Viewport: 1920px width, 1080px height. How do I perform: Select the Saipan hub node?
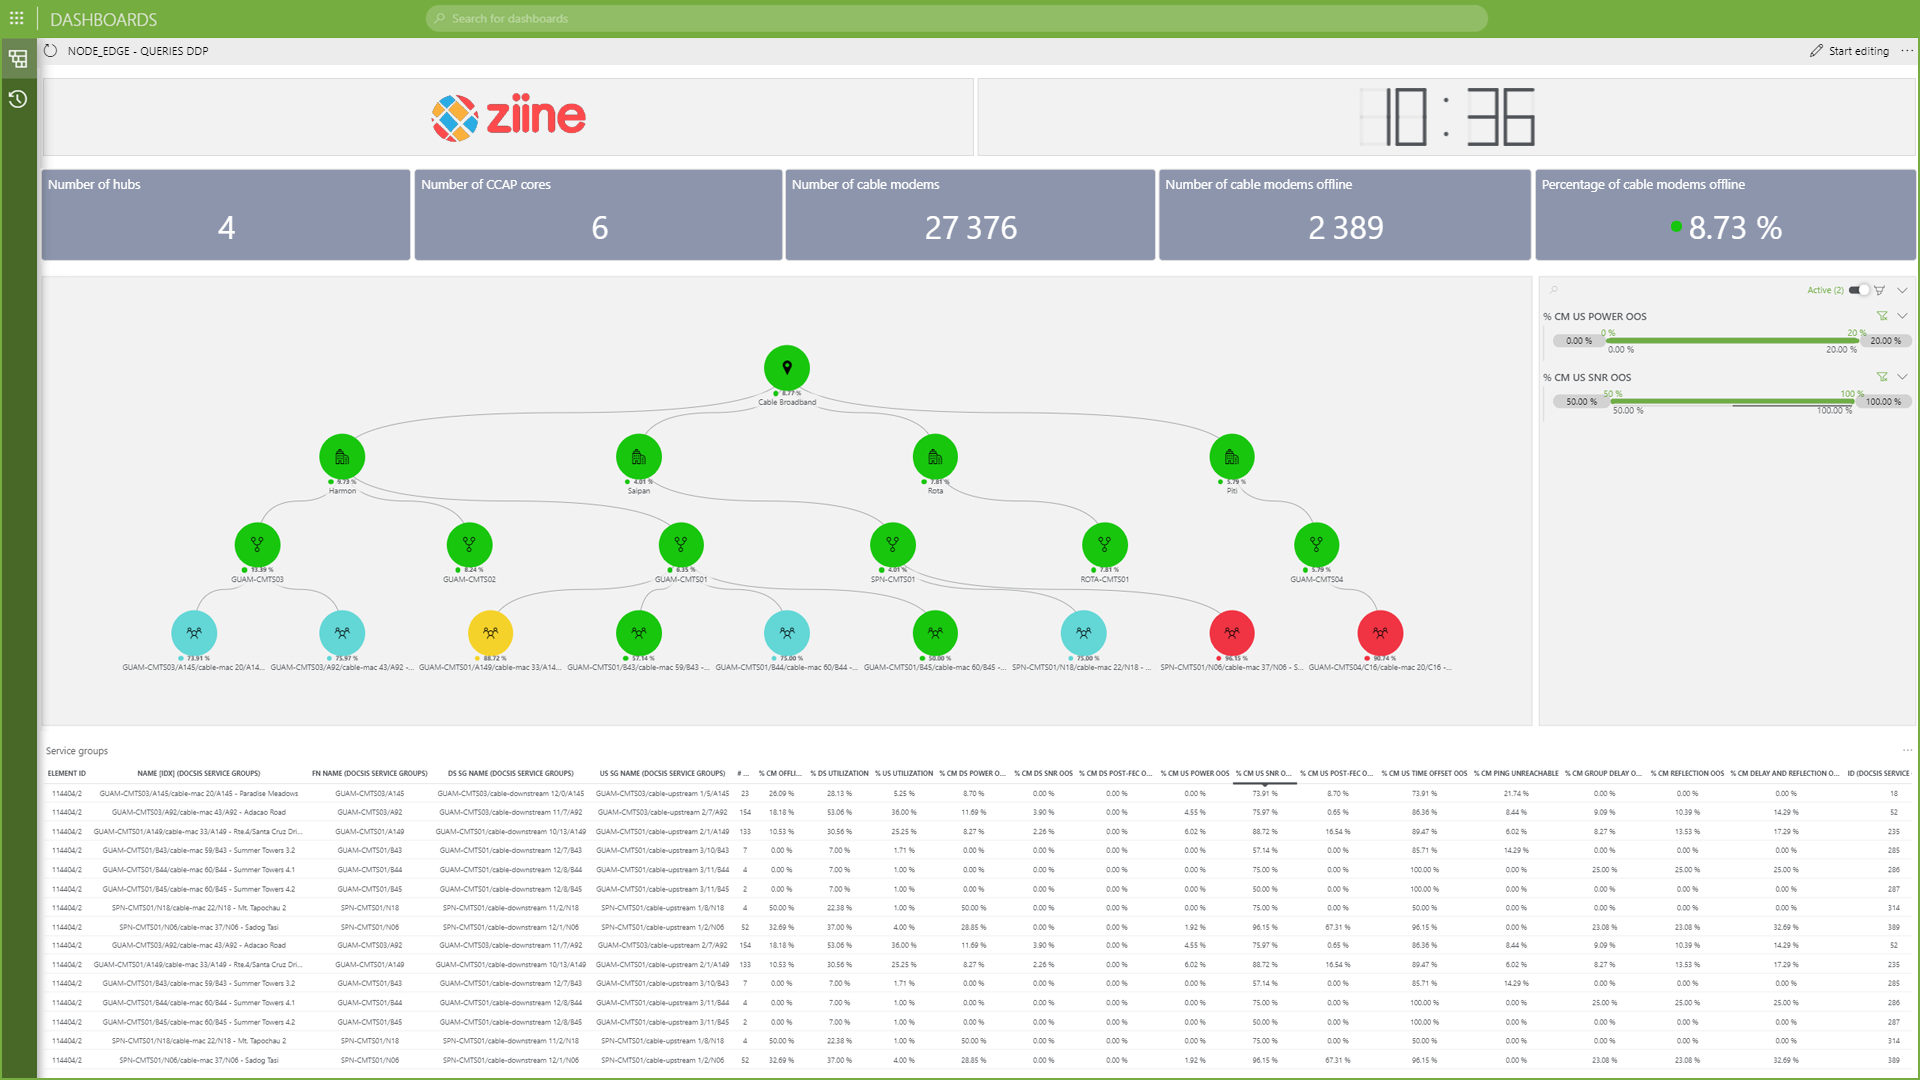tap(639, 457)
